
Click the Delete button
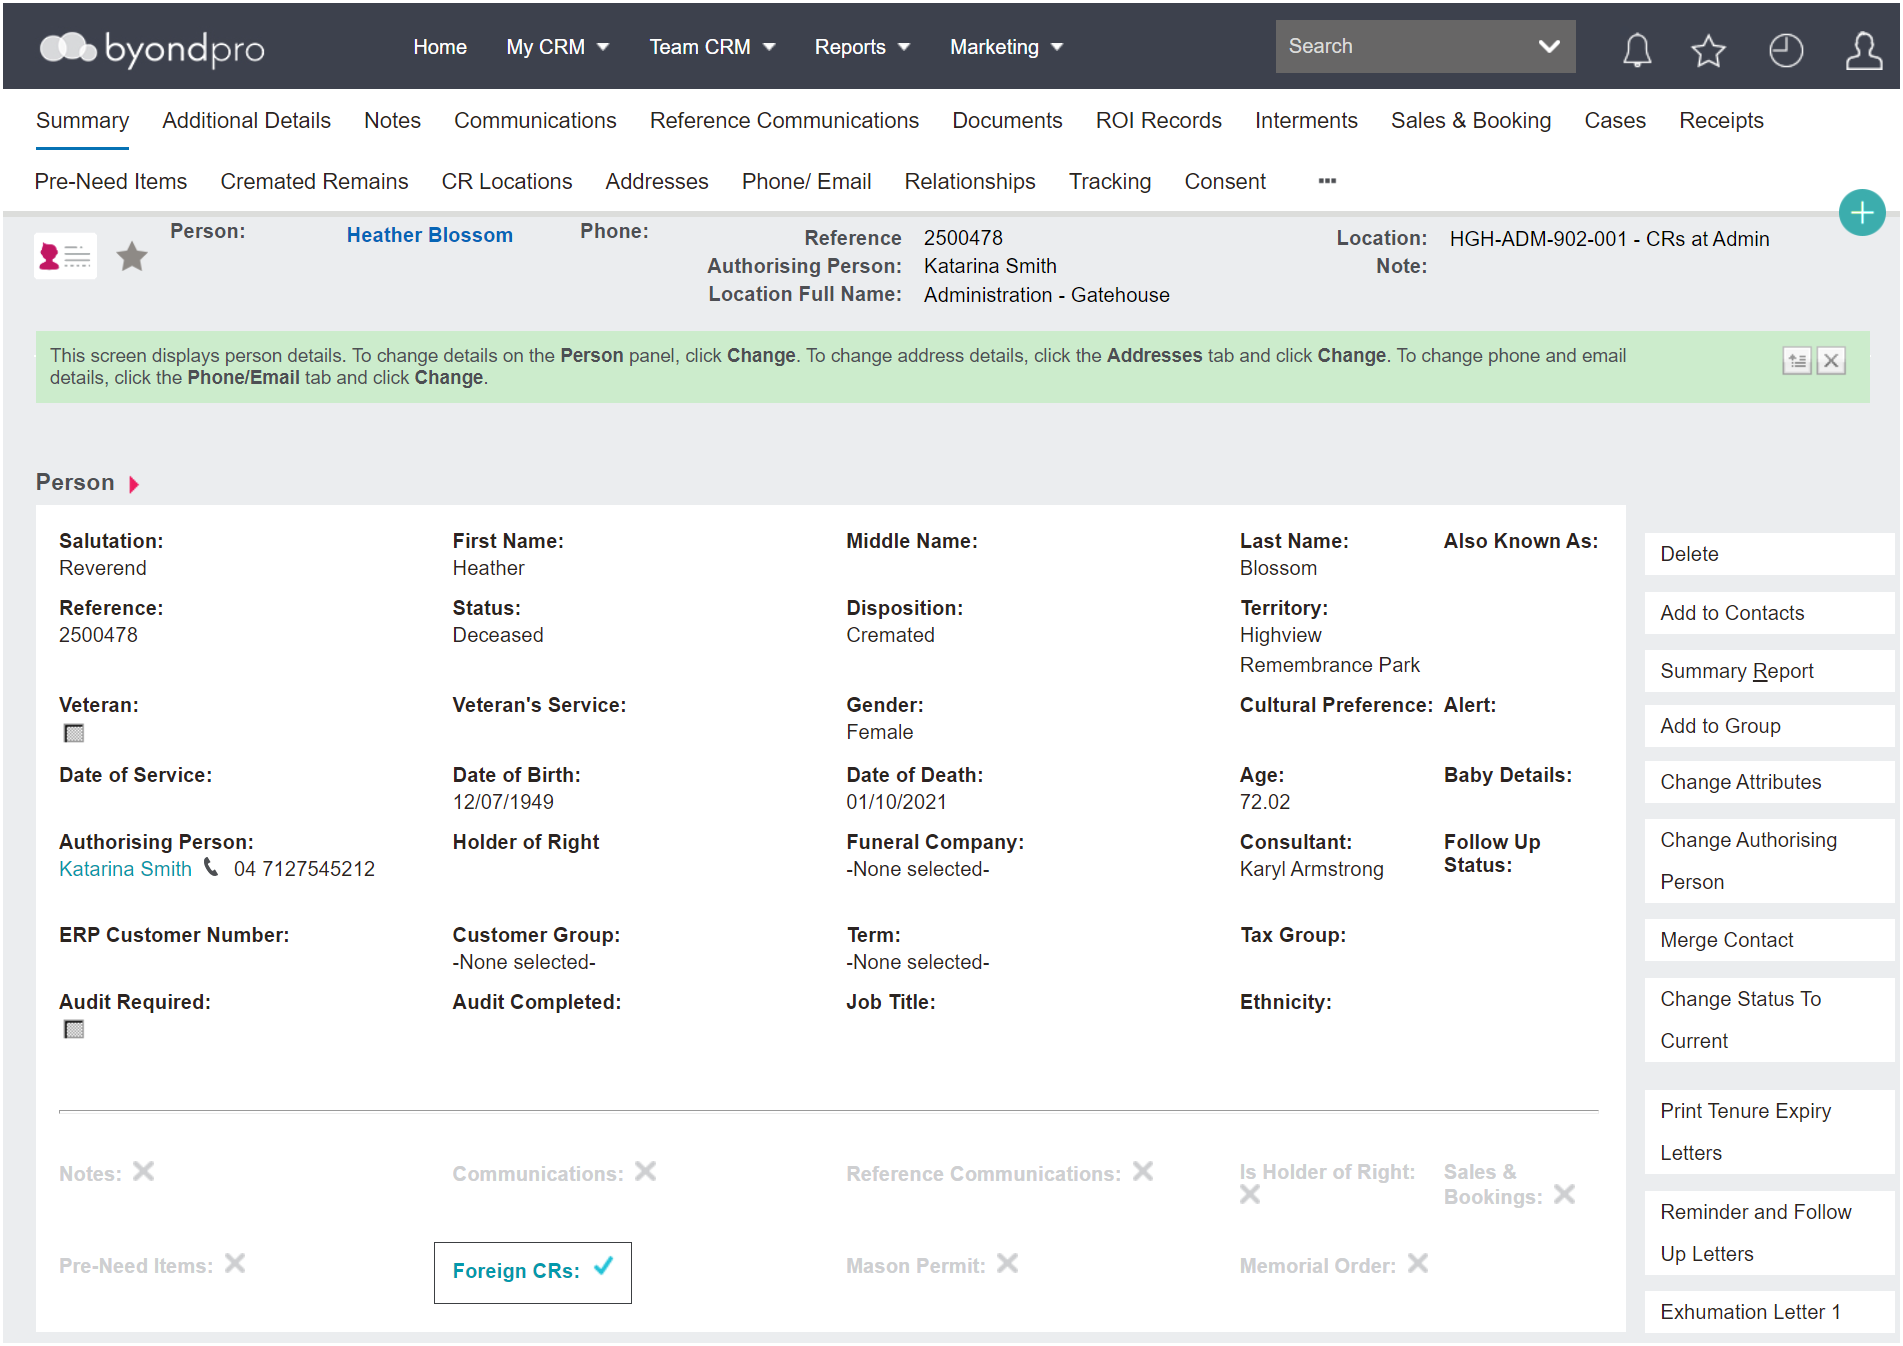point(1769,554)
